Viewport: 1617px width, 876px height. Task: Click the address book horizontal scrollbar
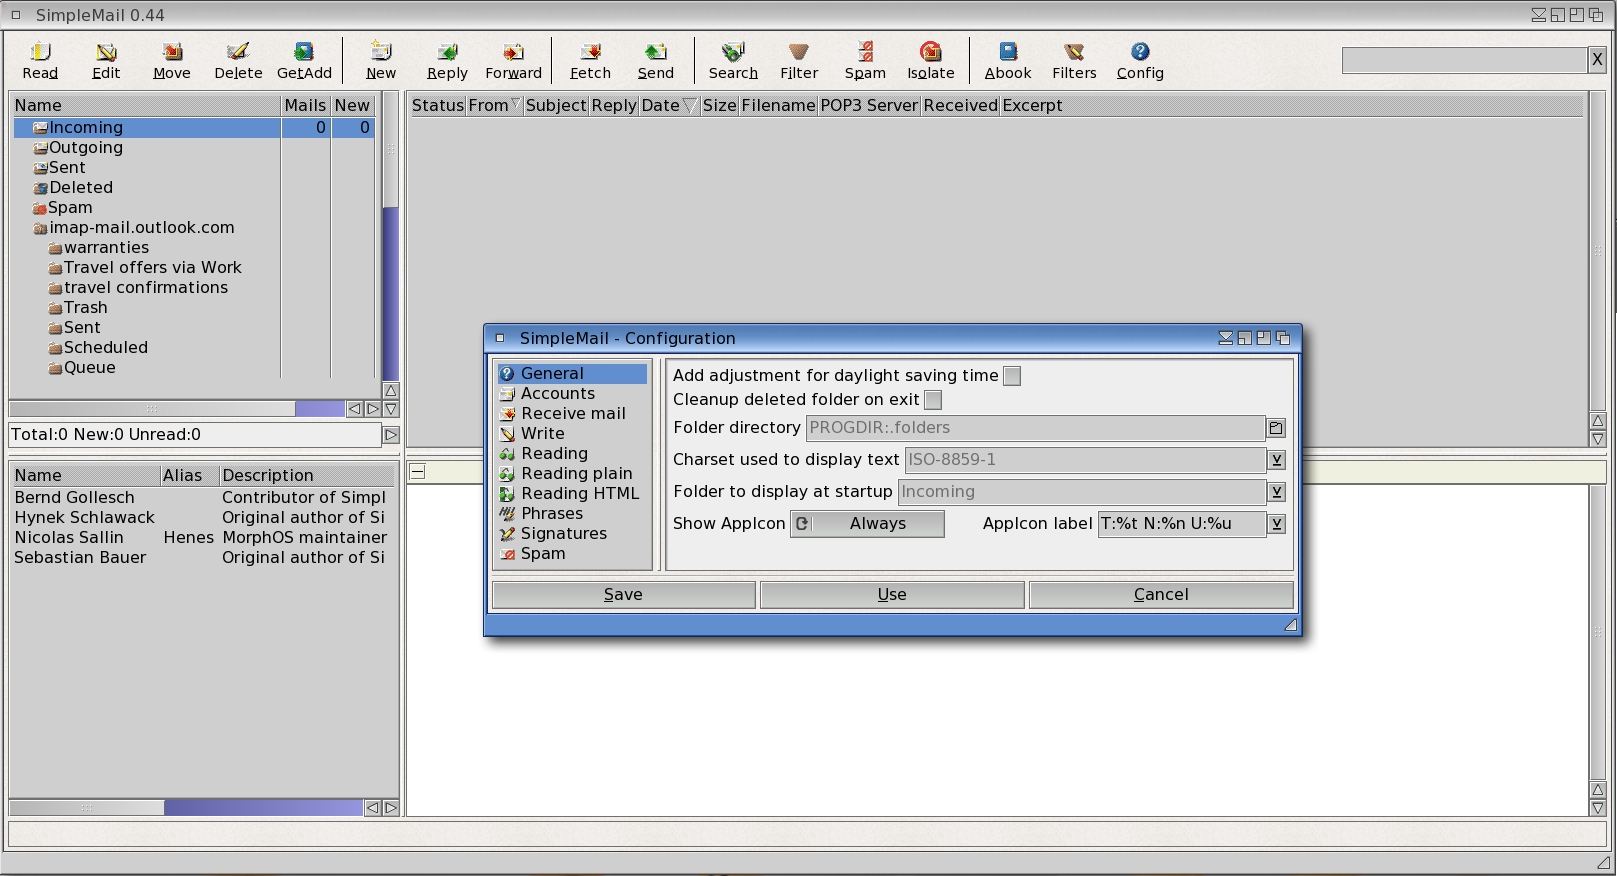pyautogui.click(x=187, y=807)
